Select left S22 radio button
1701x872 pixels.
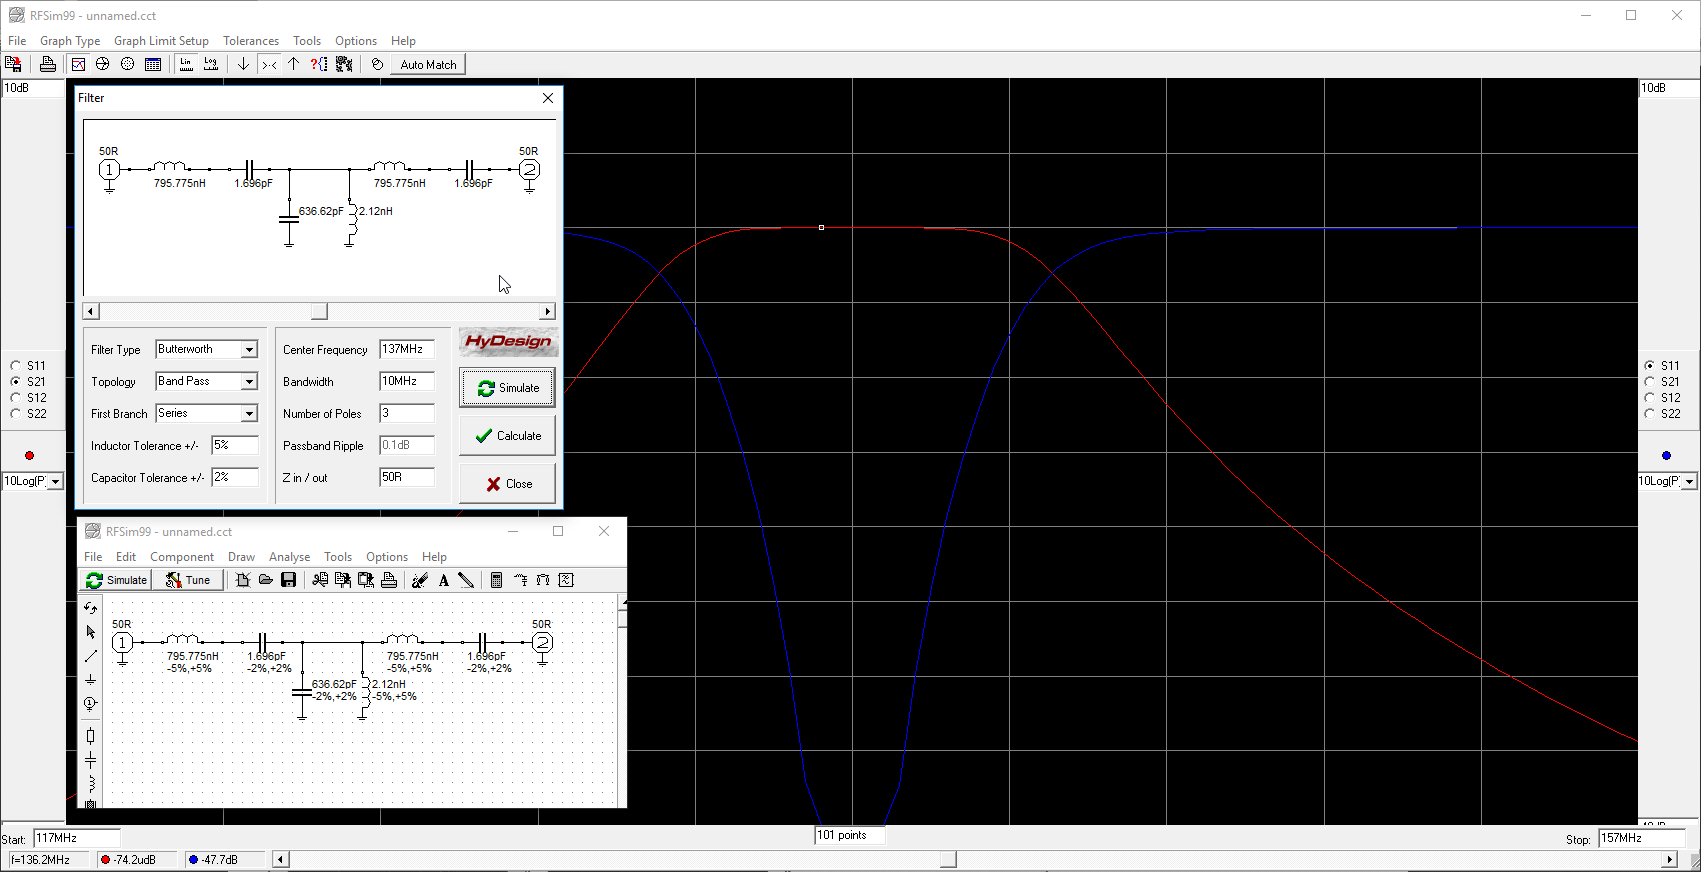coord(16,414)
